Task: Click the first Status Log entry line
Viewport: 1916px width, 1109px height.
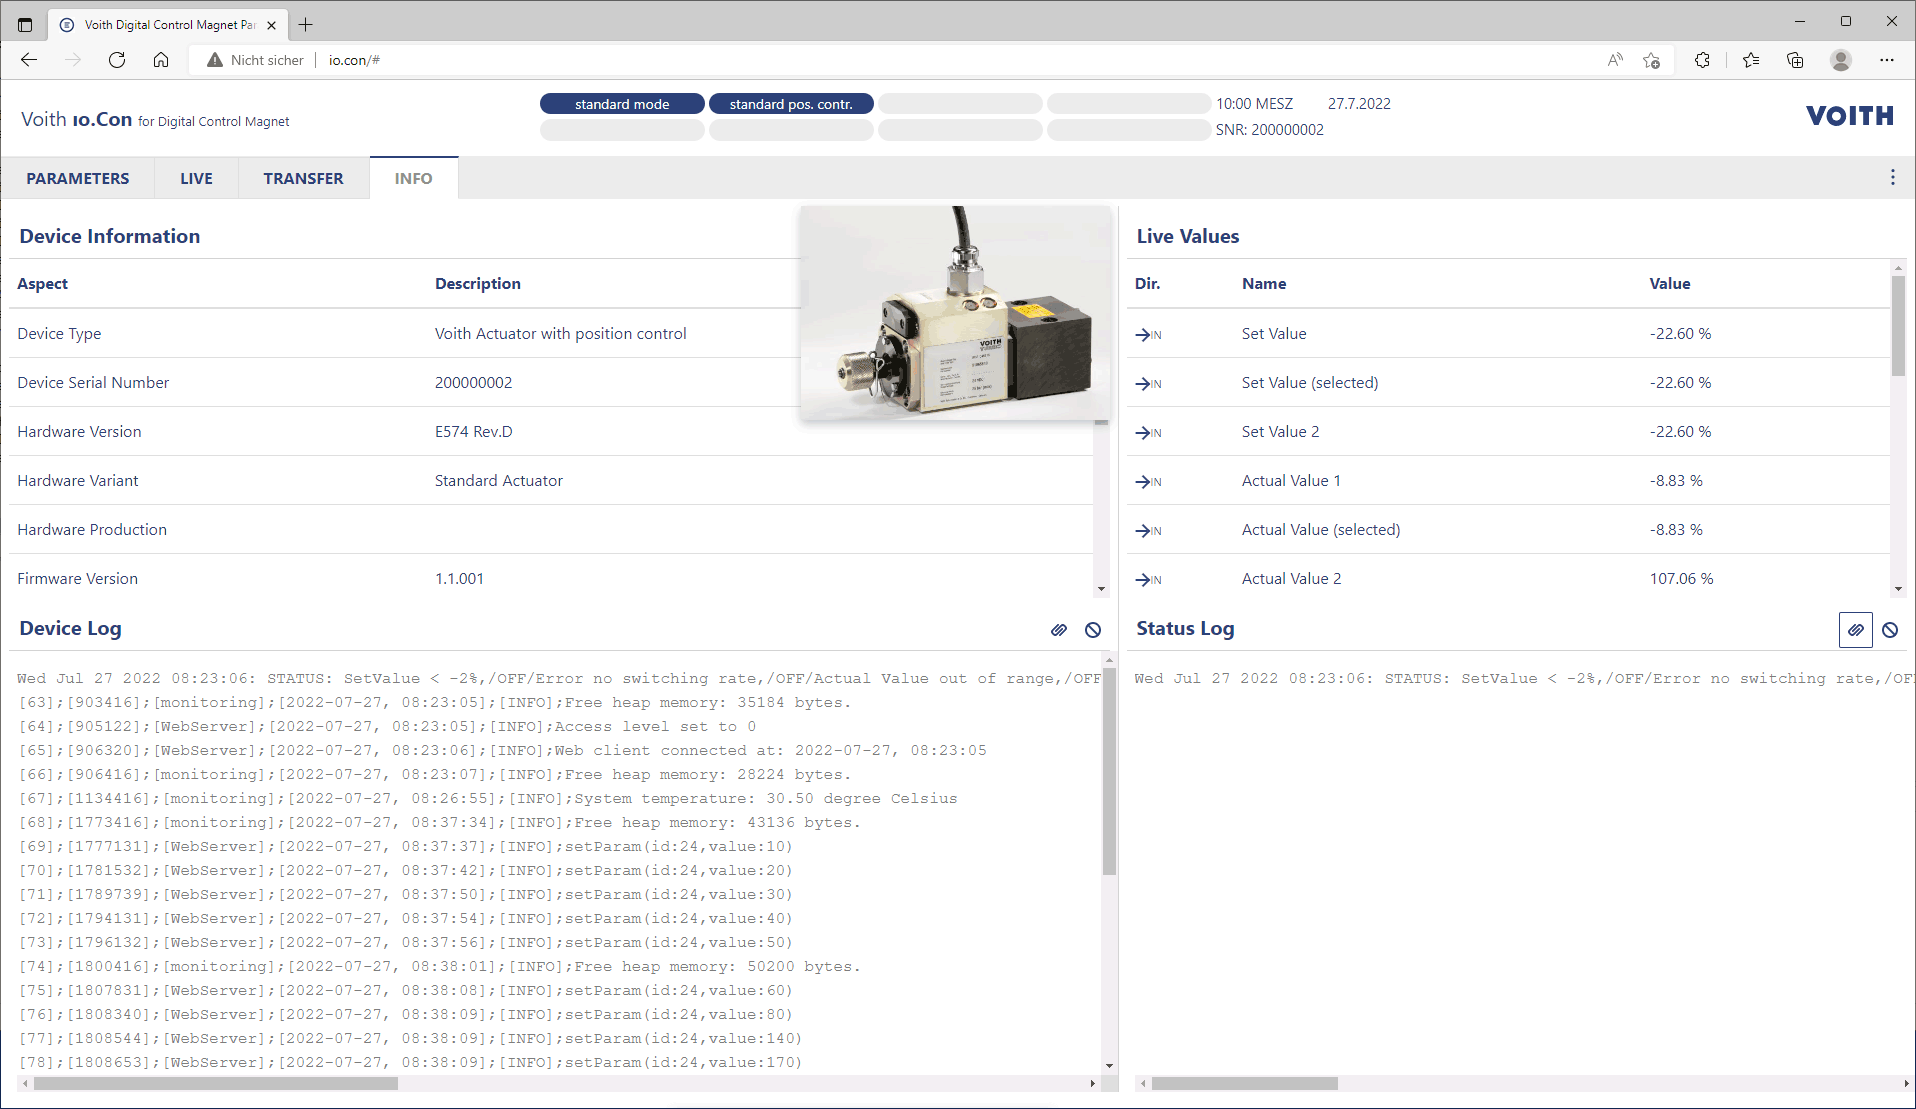Action: [x=1522, y=679]
